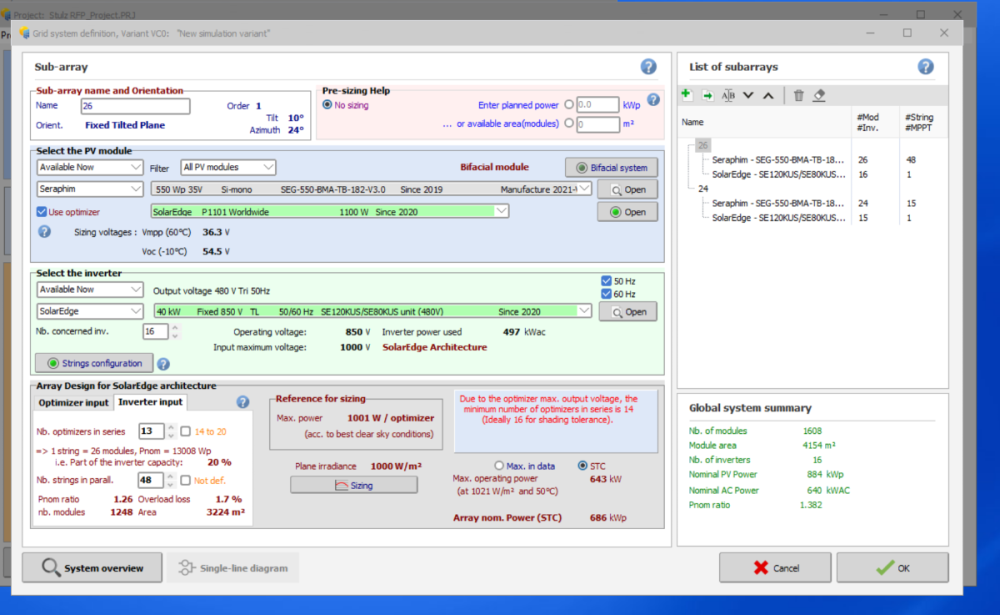Add a new subarray with green plus icon
The height and width of the screenshot is (615, 1000).
[x=686, y=95]
